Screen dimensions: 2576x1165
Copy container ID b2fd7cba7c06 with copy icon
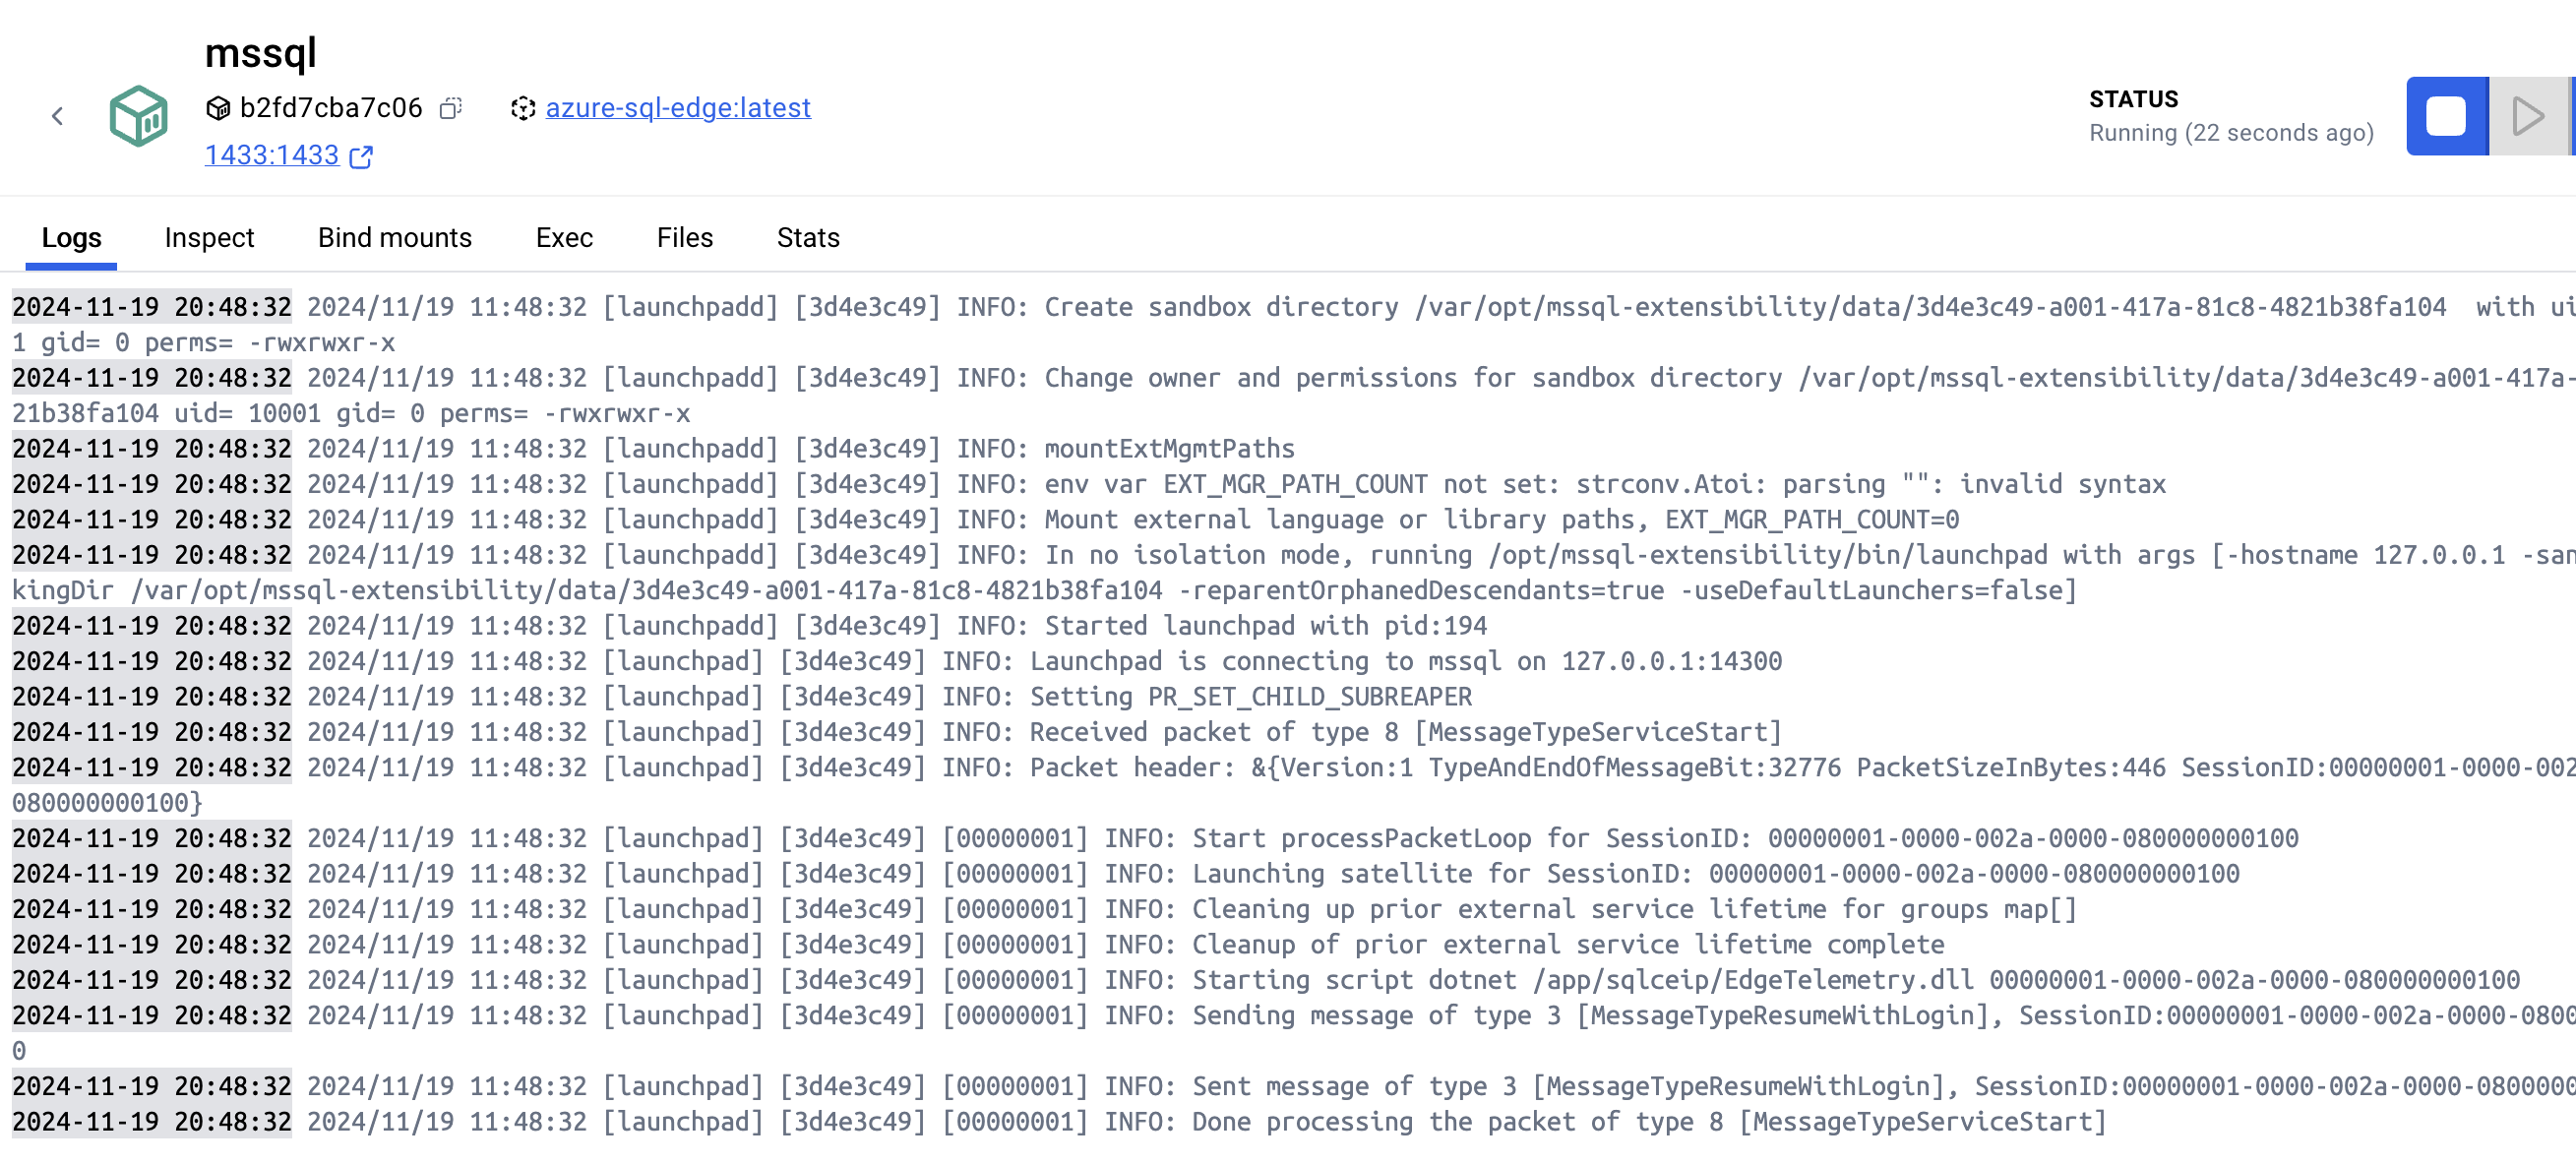coord(451,108)
